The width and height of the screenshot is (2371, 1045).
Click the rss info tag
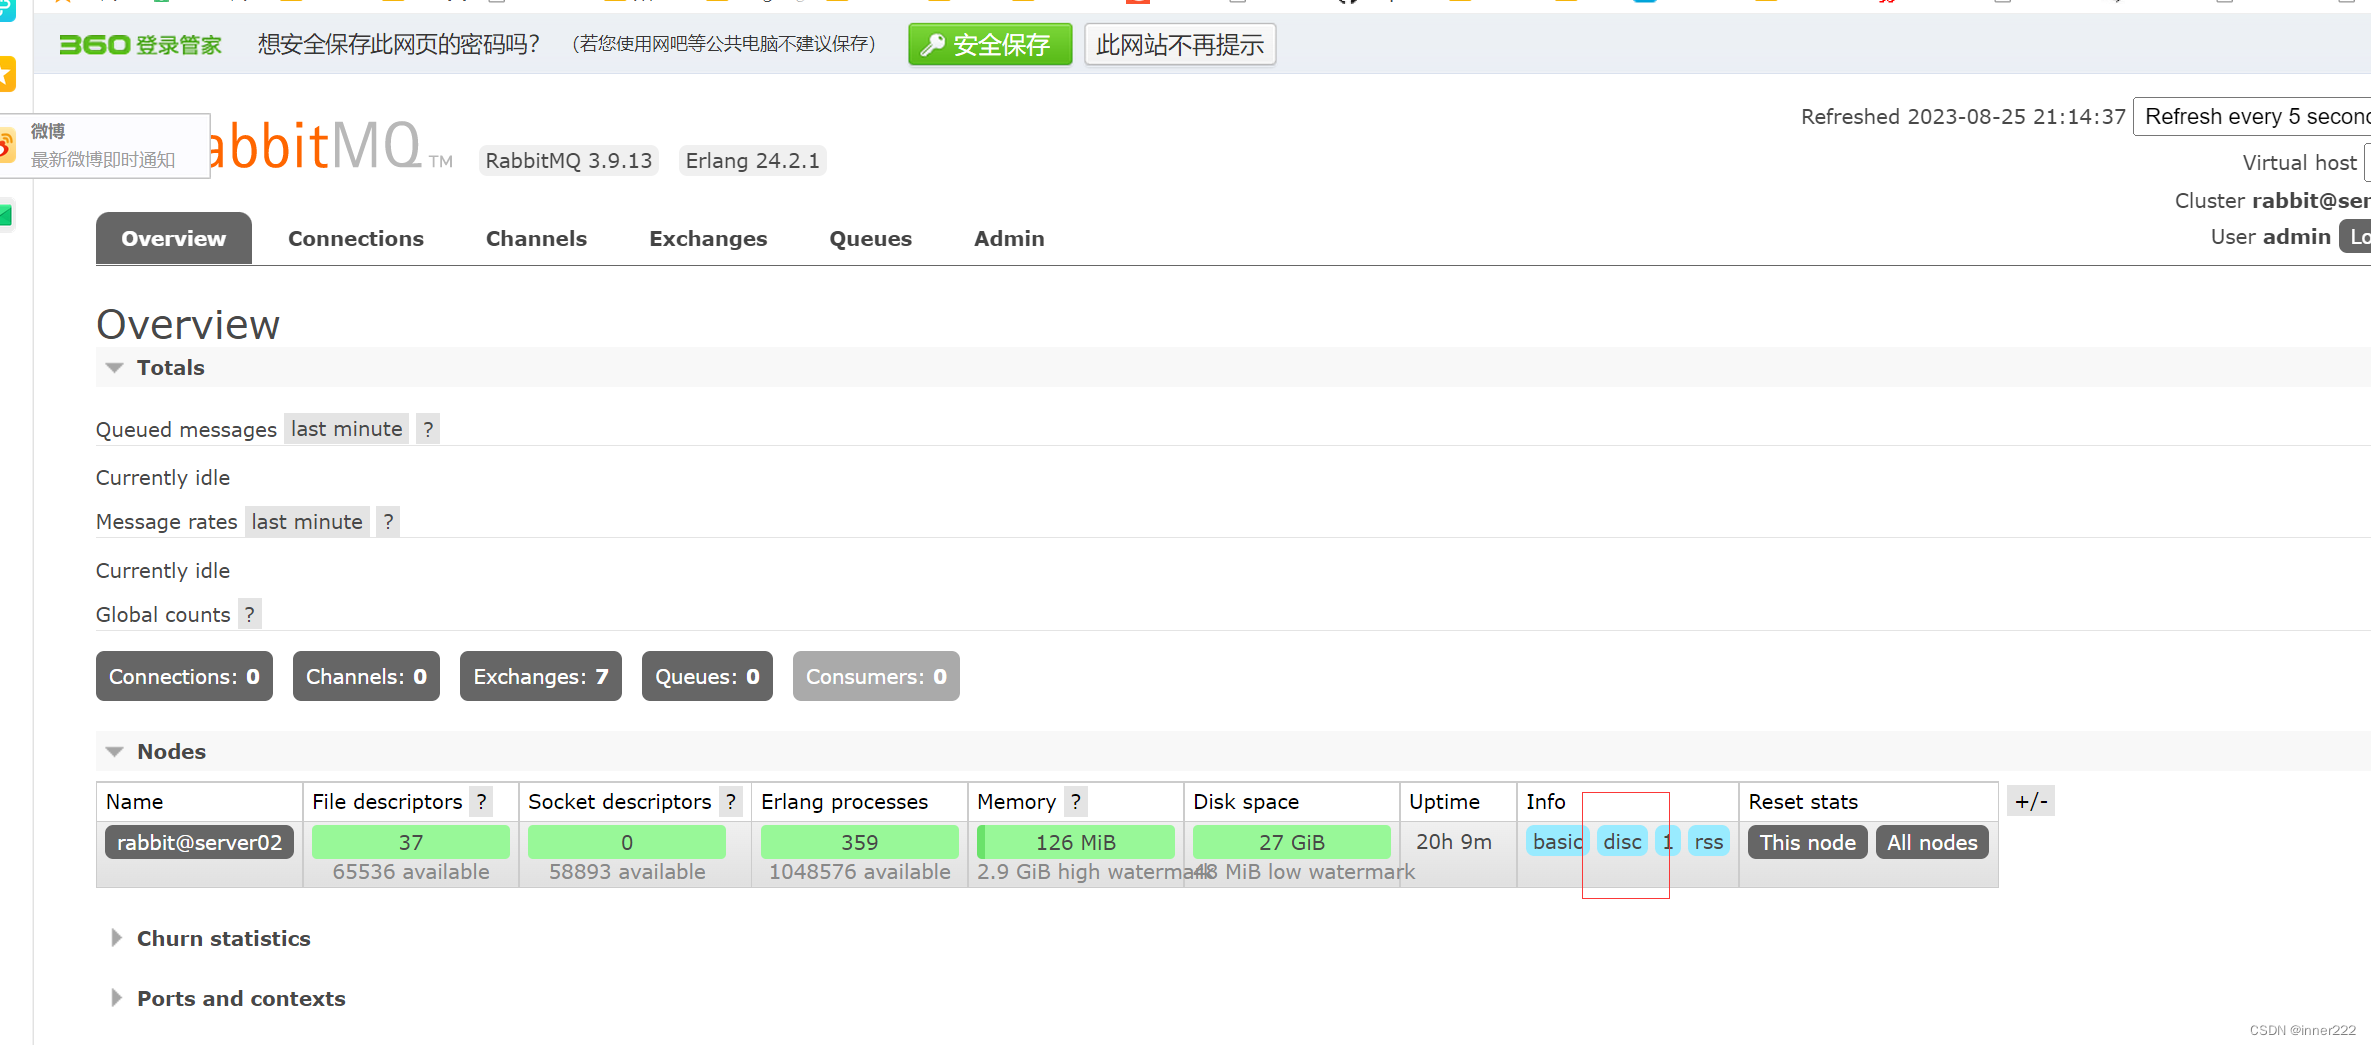coord(1709,843)
